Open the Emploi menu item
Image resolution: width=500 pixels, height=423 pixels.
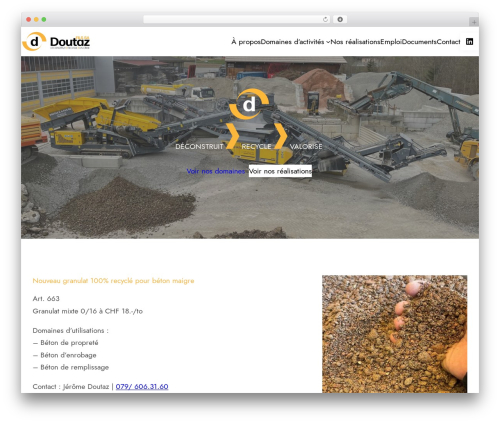click(x=391, y=42)
